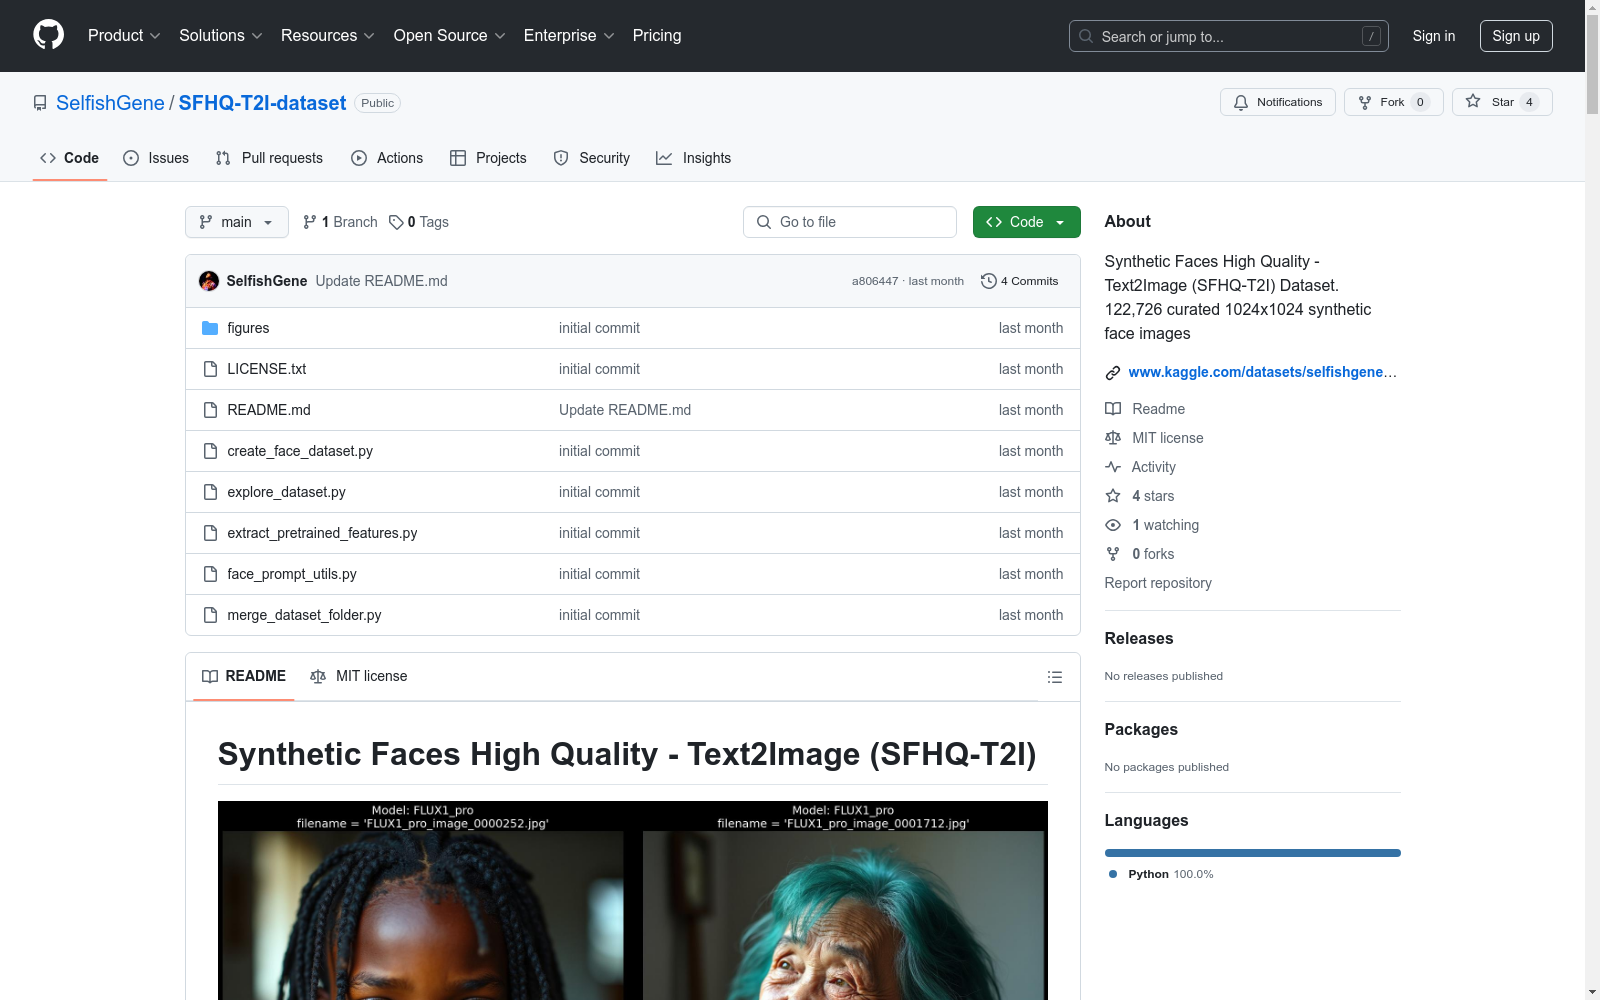
Task: Click the FLUX1_pro_image_0000252 face thumbnail
Action: (x=422, y=915)
